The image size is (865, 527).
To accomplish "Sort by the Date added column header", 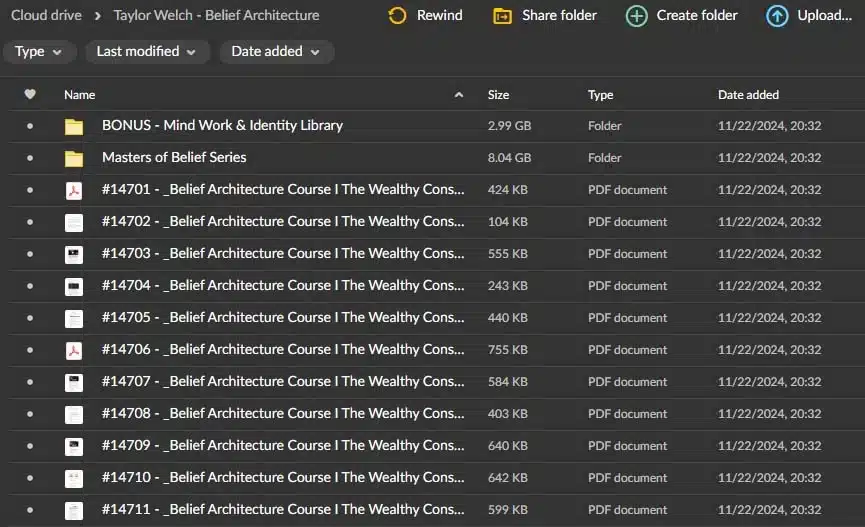I will click(x=748, y=95).
